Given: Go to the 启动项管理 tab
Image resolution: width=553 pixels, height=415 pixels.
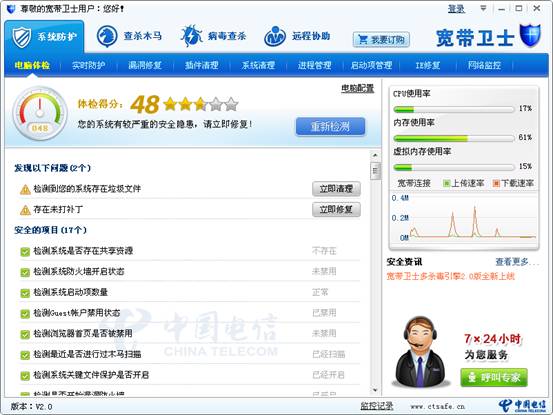Looking at the screenshot, I should (371, 65).
